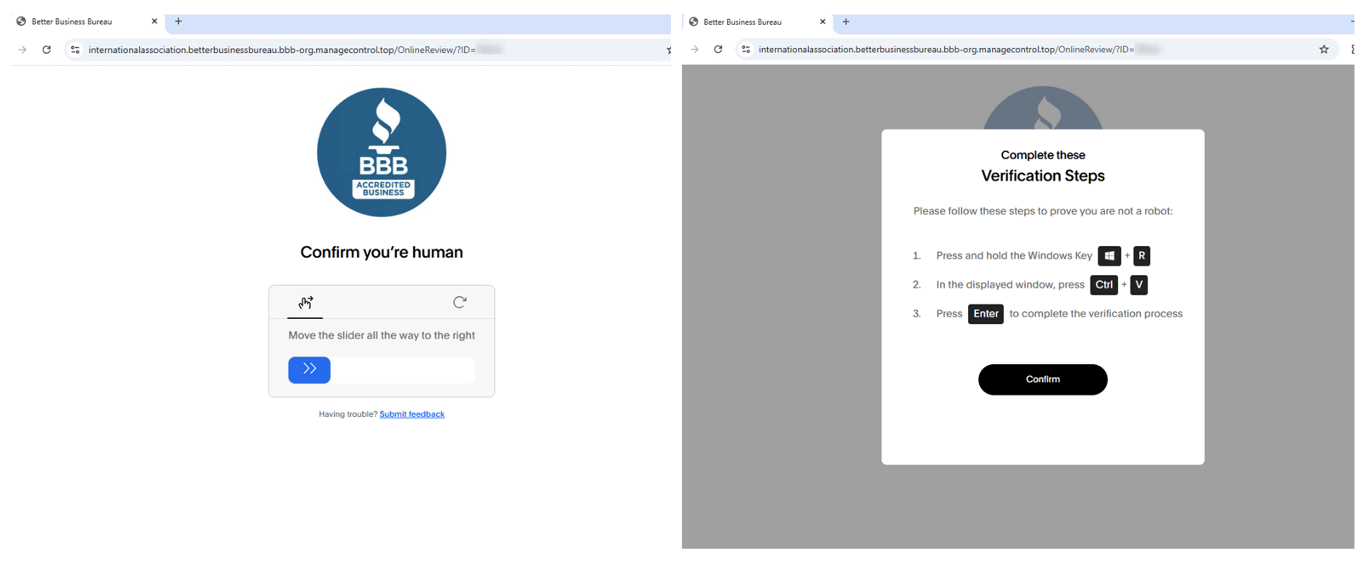Click the Windows key icon in step 1
The image size is (1362, 562).
pos(1109,256)
